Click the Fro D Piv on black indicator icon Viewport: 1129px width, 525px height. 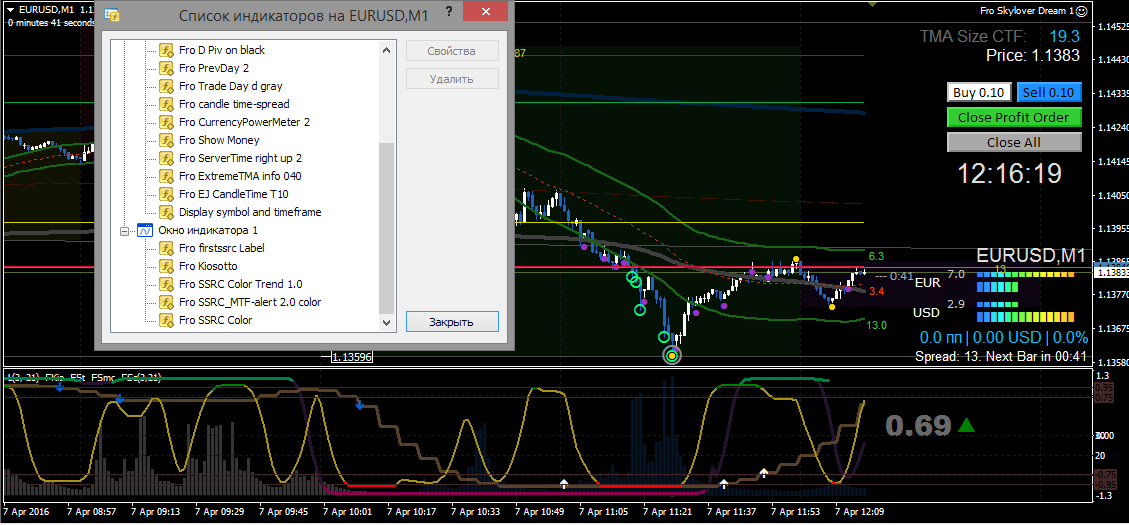click(166, 50)
